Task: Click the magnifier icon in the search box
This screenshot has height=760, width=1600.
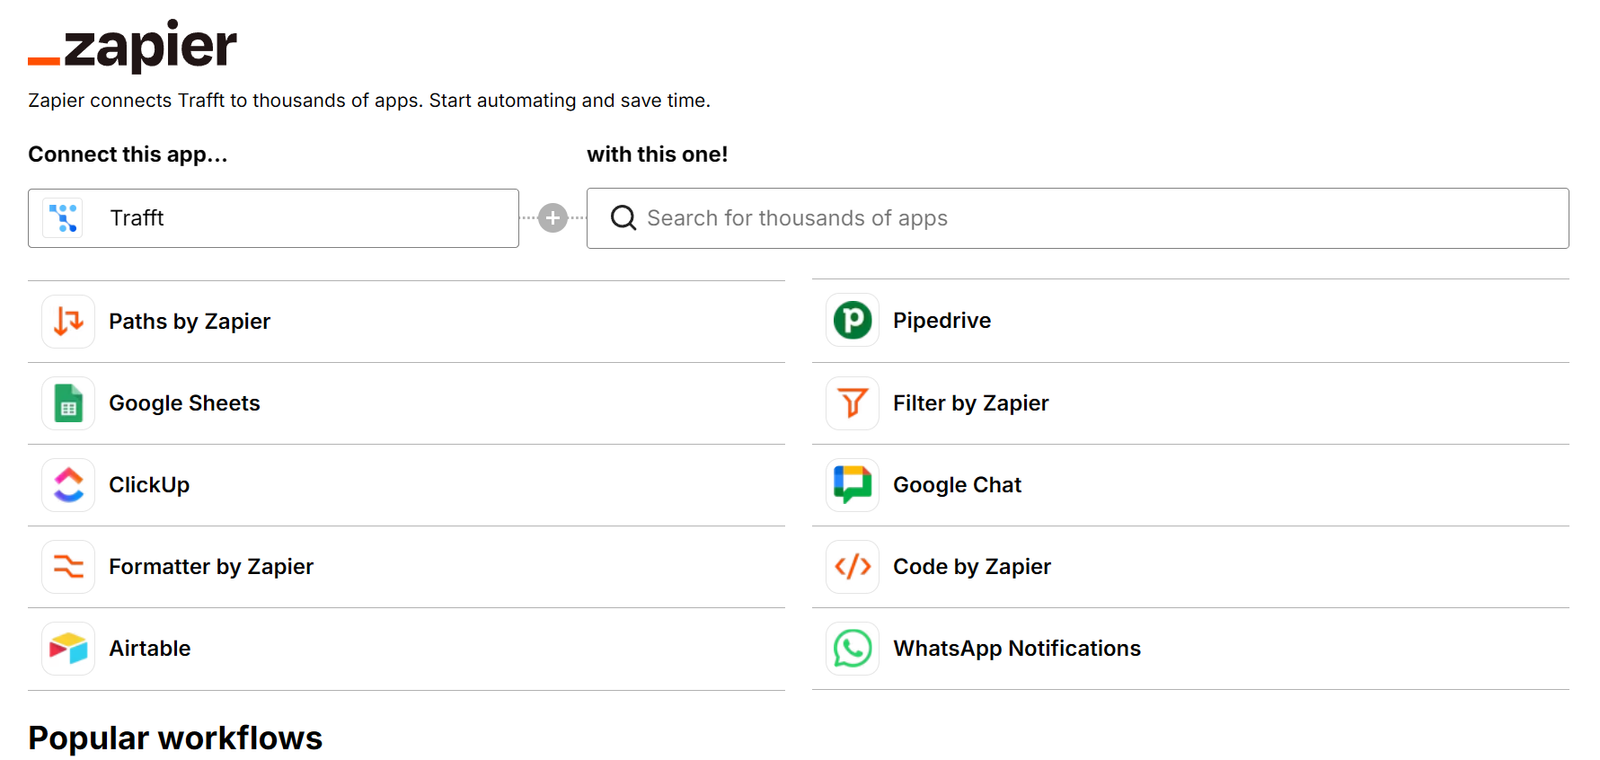Action: click(x=623, y=218)
